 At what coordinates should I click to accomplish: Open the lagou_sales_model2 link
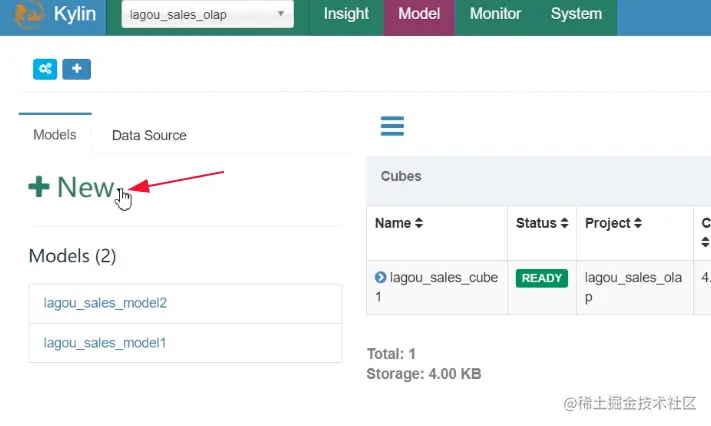[x=105, y=302]
